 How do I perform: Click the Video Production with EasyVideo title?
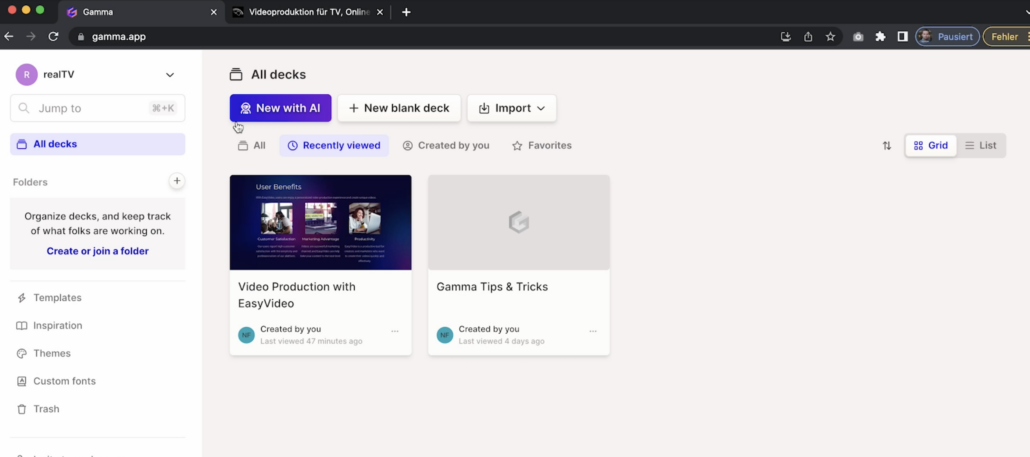(297, 295)
